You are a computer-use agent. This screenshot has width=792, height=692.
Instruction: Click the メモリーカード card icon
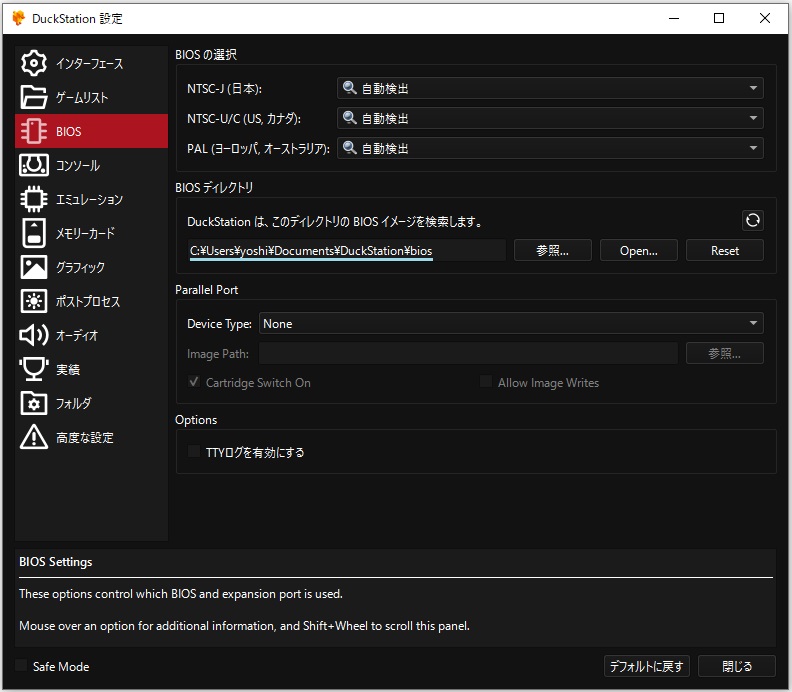[34, 233]
